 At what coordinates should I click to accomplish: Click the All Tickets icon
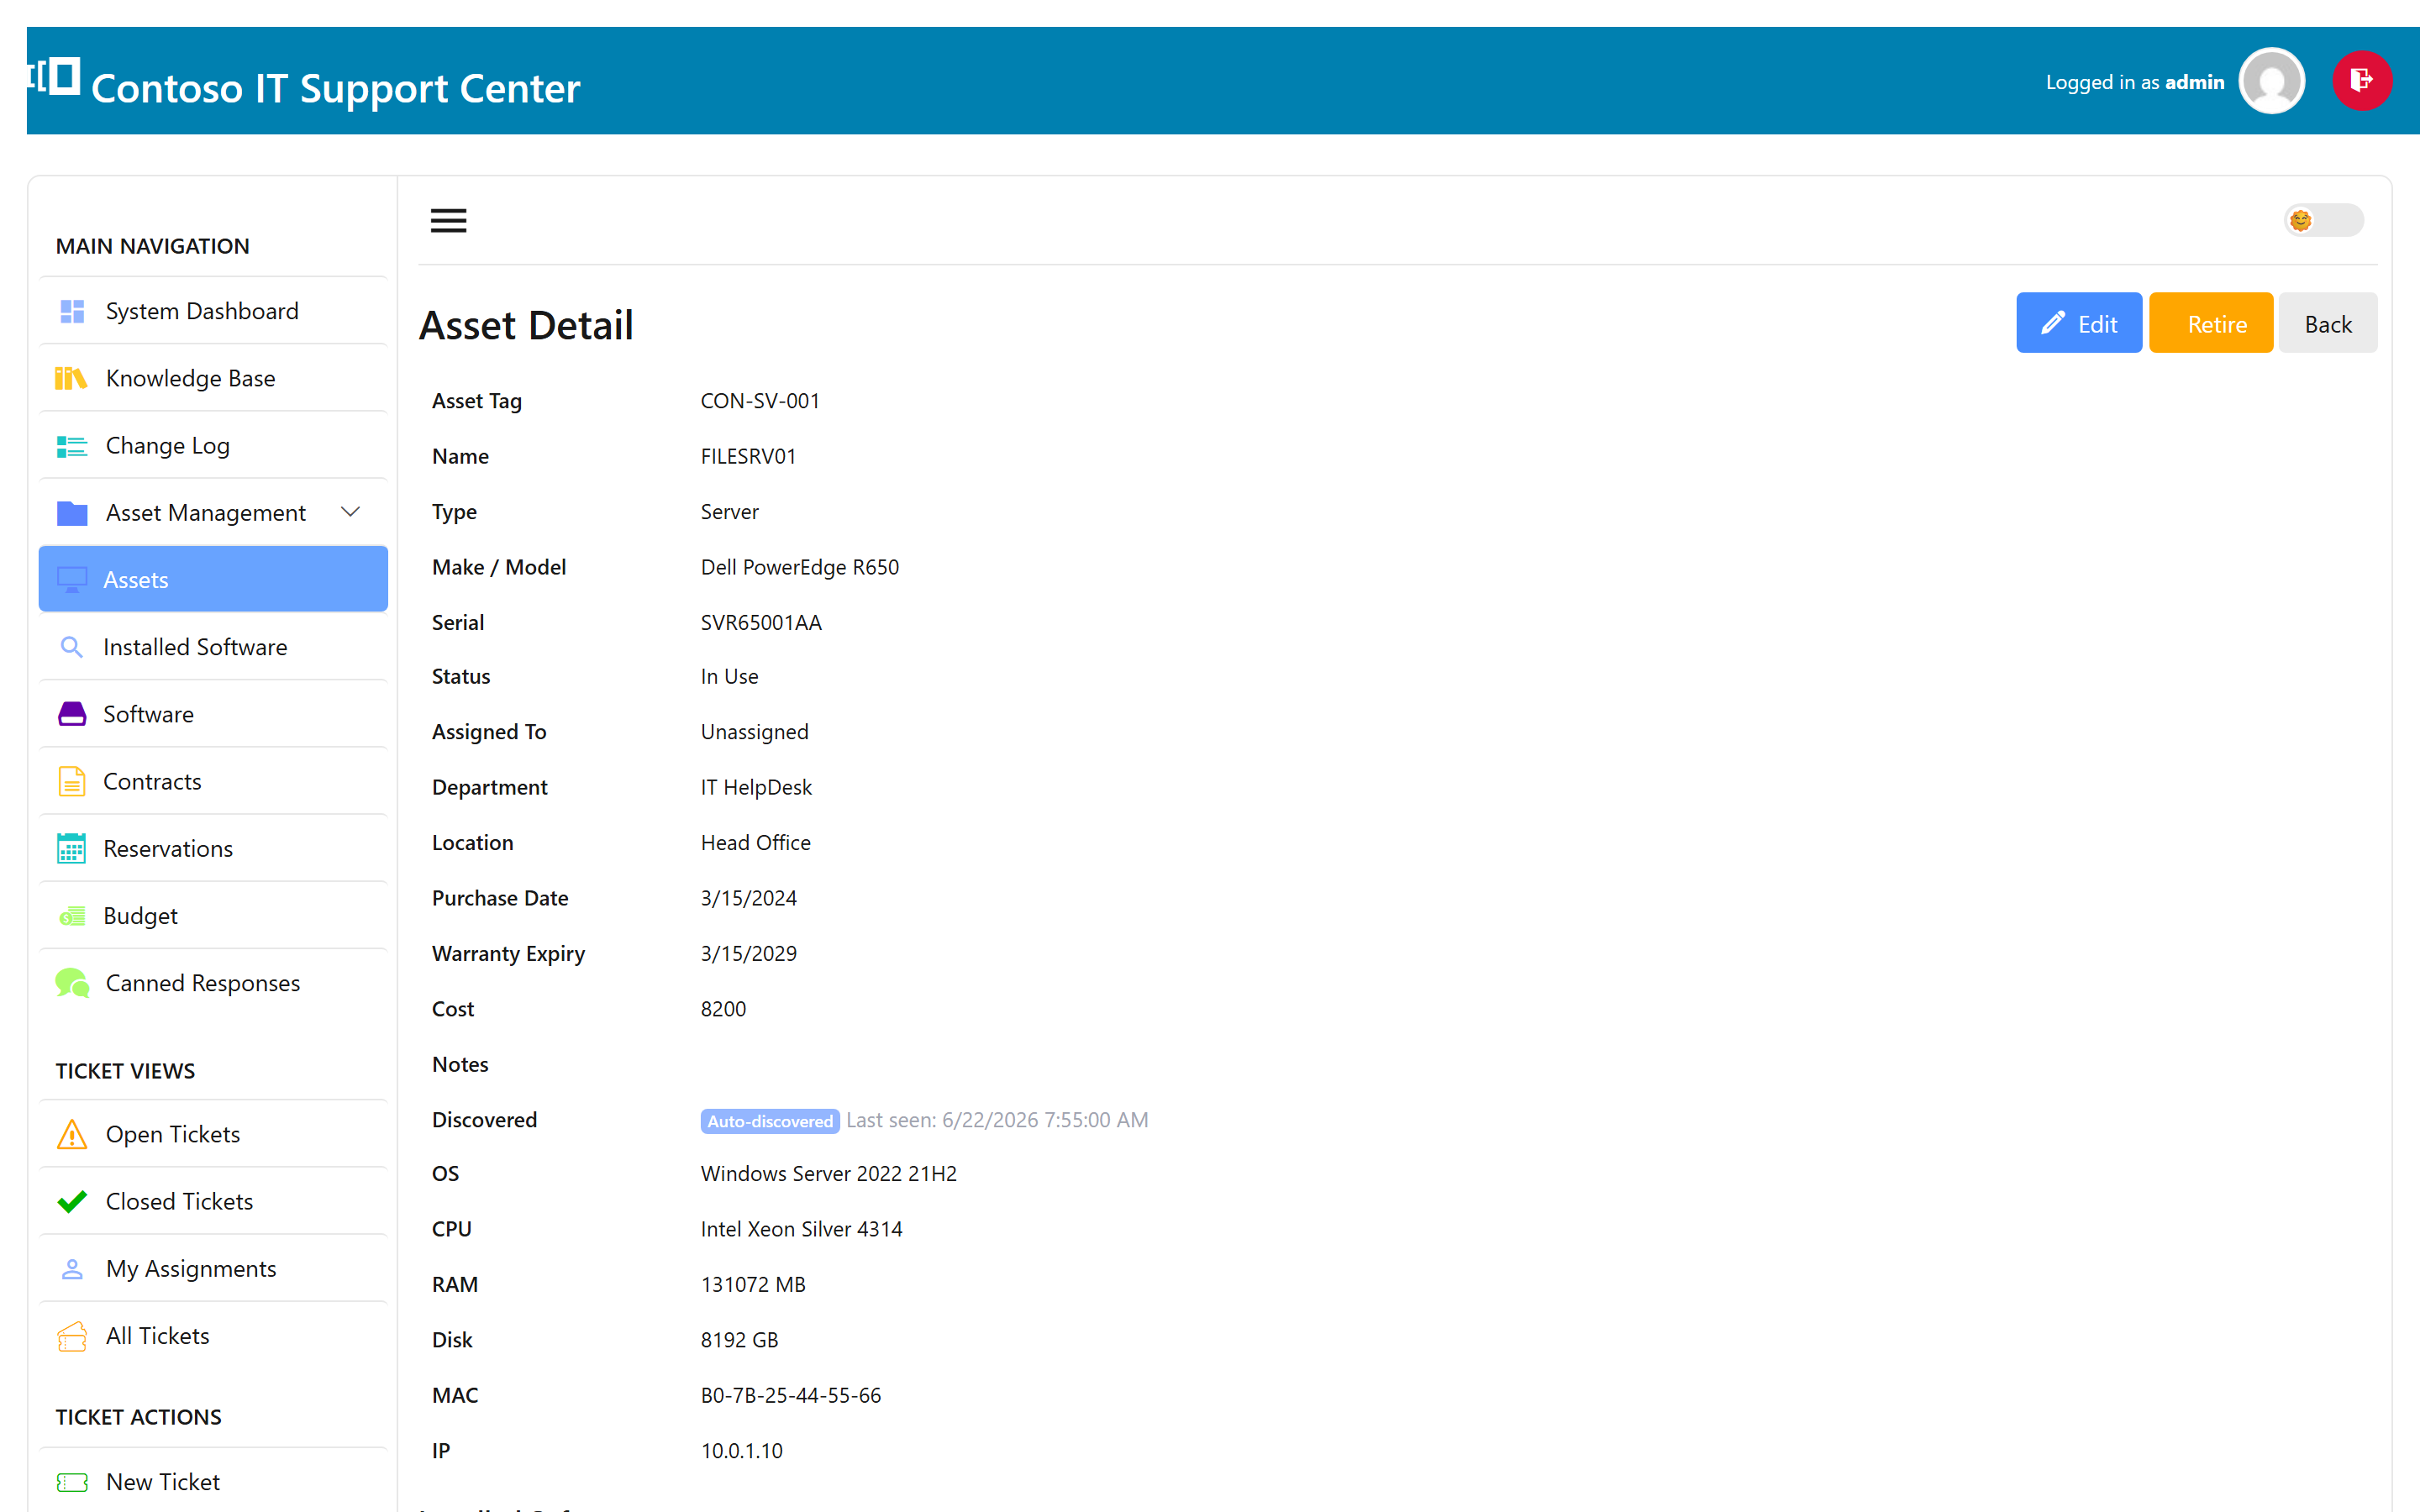click(x=72, y=1336)
